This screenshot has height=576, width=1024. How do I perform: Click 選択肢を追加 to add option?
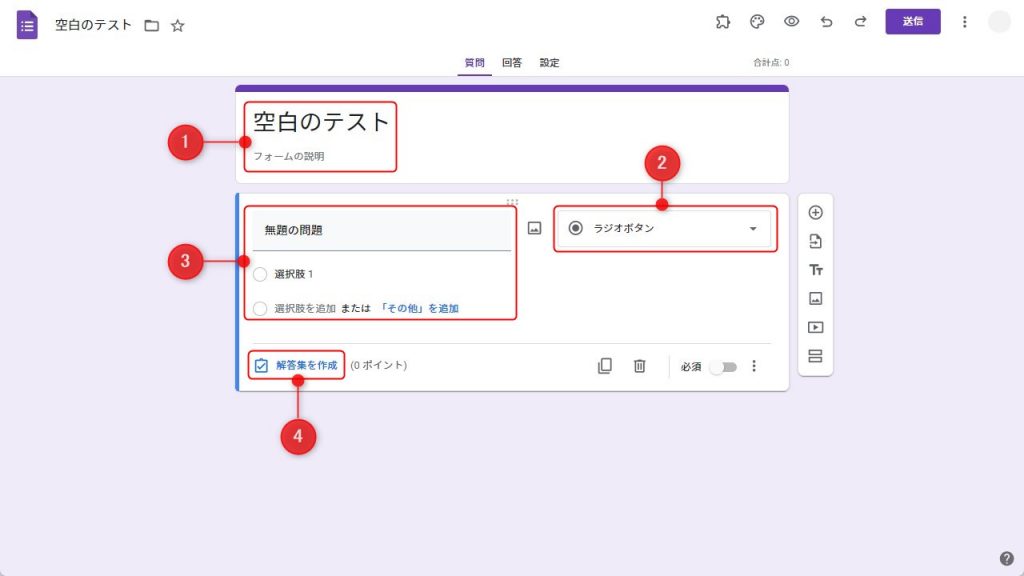tap(305, 308)
